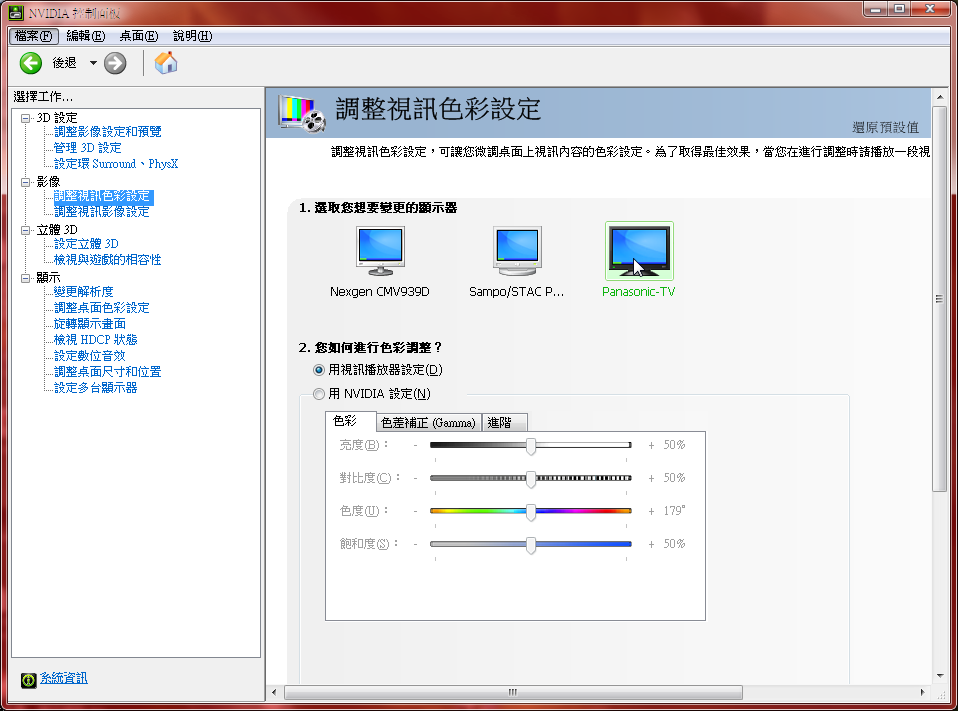958x711 pixels.
Task: Select 用視訊播放器設定 radio button
Action: point(319,370)
